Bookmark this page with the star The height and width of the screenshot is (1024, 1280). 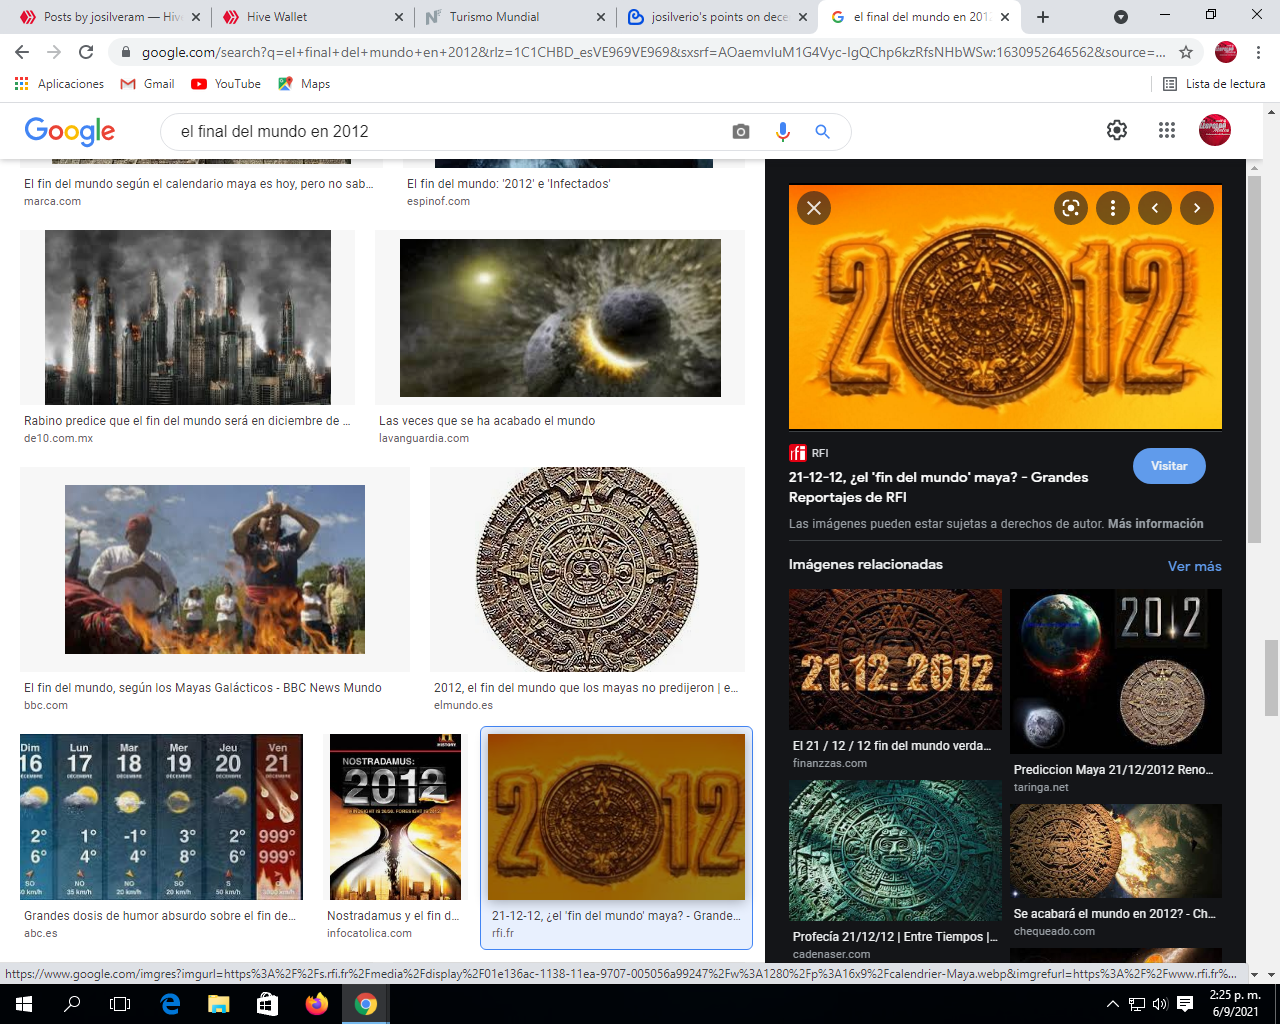(1186, 52)
